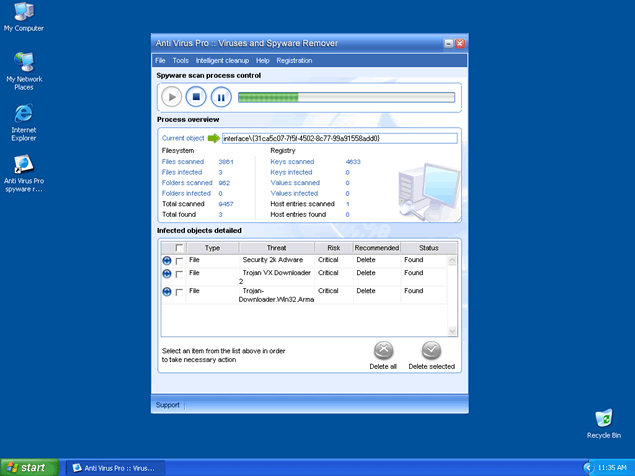
Task: Expand the Security 2k Adware row icon
Action: pyautogui.click(x=165, y=260)
